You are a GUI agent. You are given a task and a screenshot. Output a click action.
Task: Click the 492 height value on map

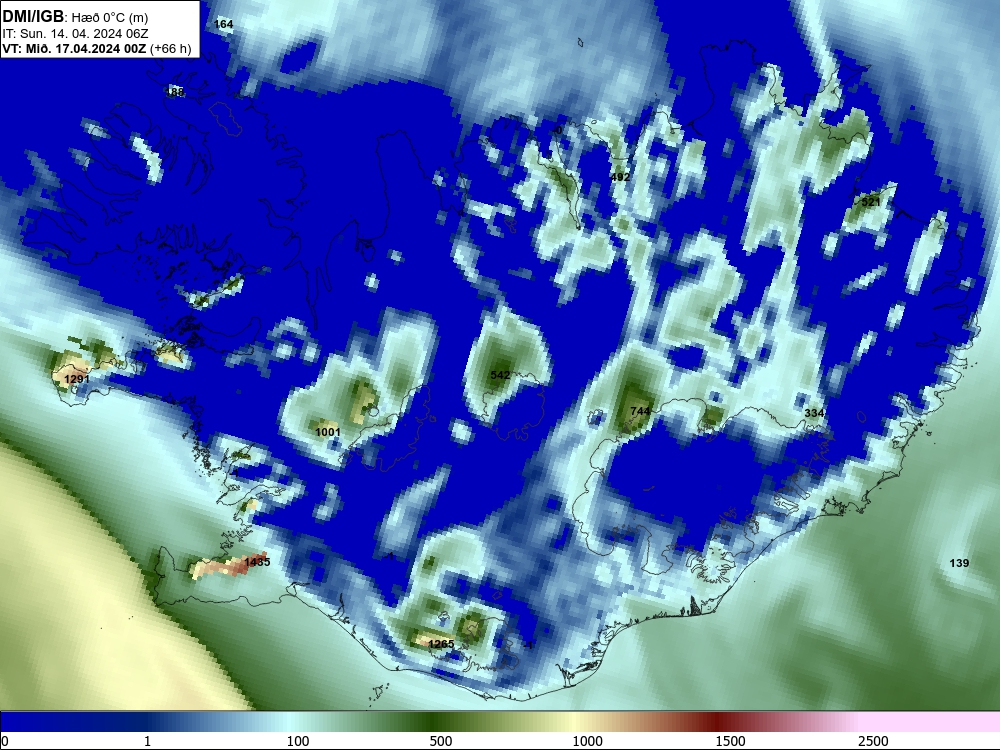620,177
